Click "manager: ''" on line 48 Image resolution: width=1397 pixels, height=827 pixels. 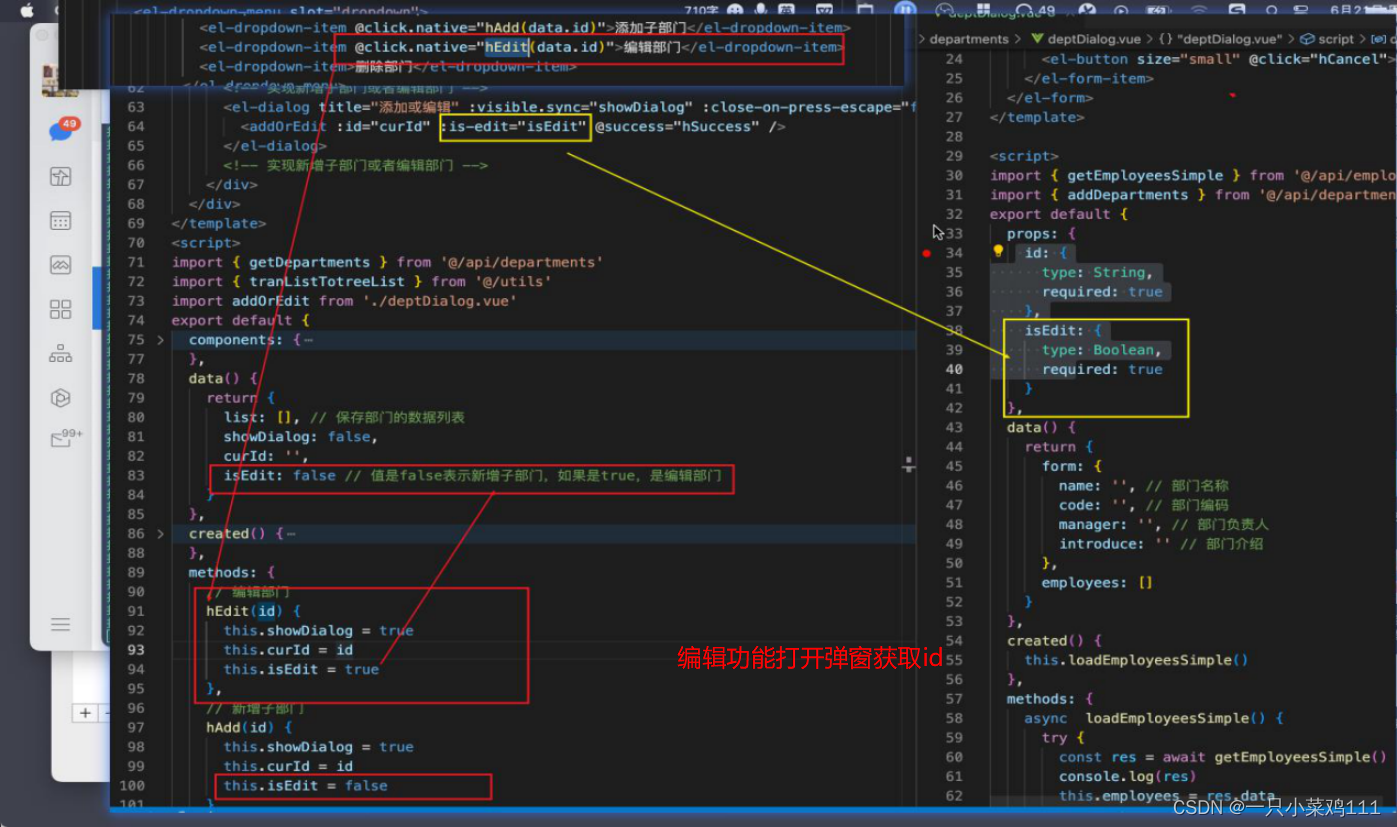point(1106,524)
